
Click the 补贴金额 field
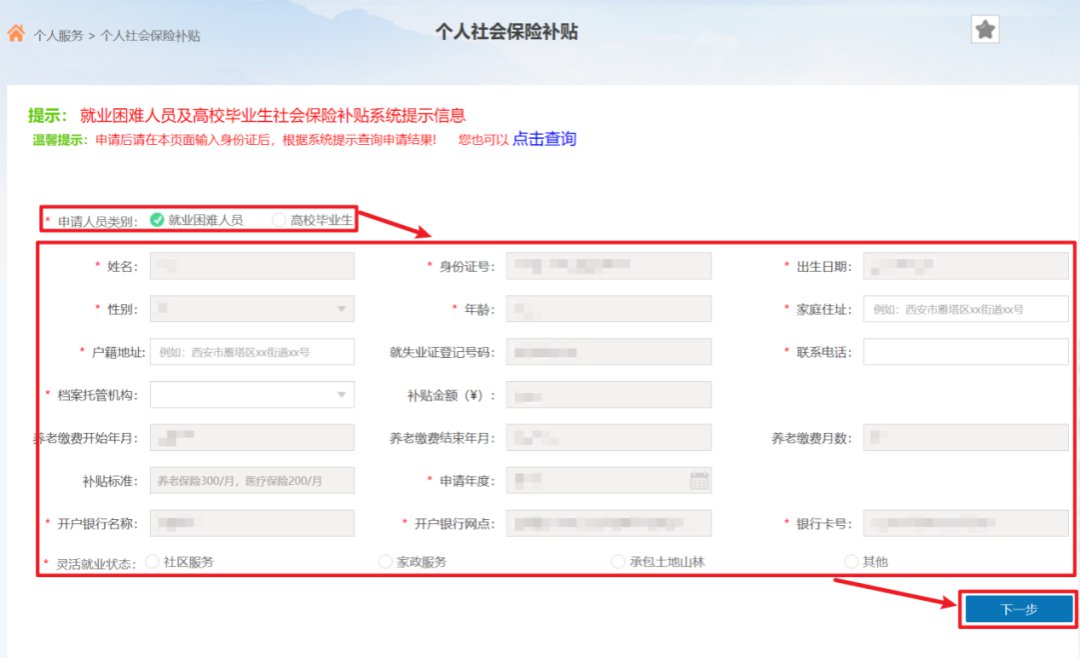coord(609,395)
